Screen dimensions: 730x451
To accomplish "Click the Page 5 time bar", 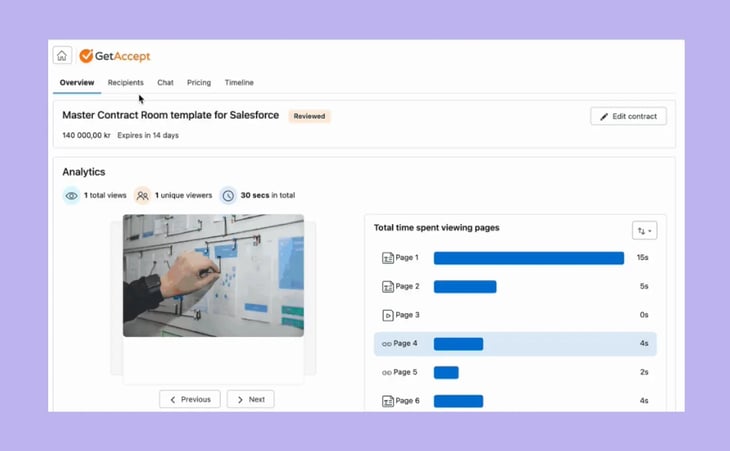I will (446, 372).
